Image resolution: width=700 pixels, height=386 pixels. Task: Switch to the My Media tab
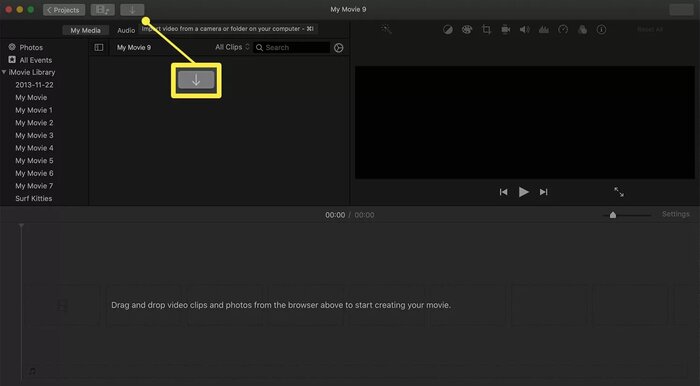(x=85, y=30)
